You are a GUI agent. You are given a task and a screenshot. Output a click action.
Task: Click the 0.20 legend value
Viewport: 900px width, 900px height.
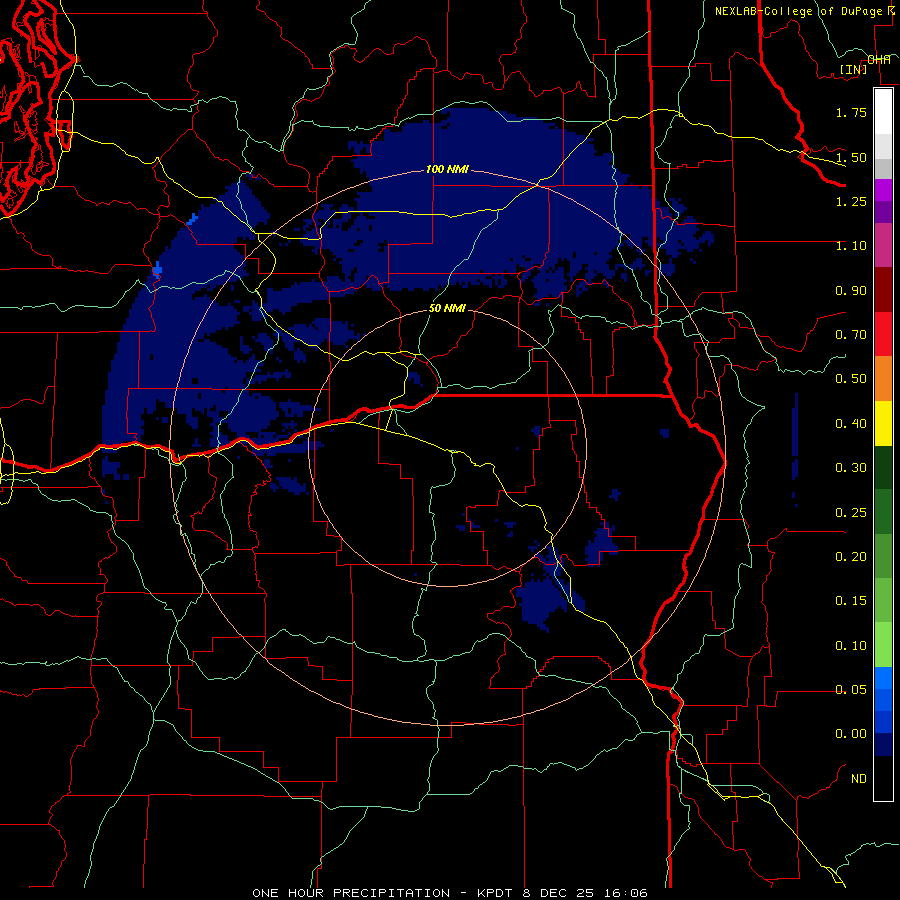[851, 557]
